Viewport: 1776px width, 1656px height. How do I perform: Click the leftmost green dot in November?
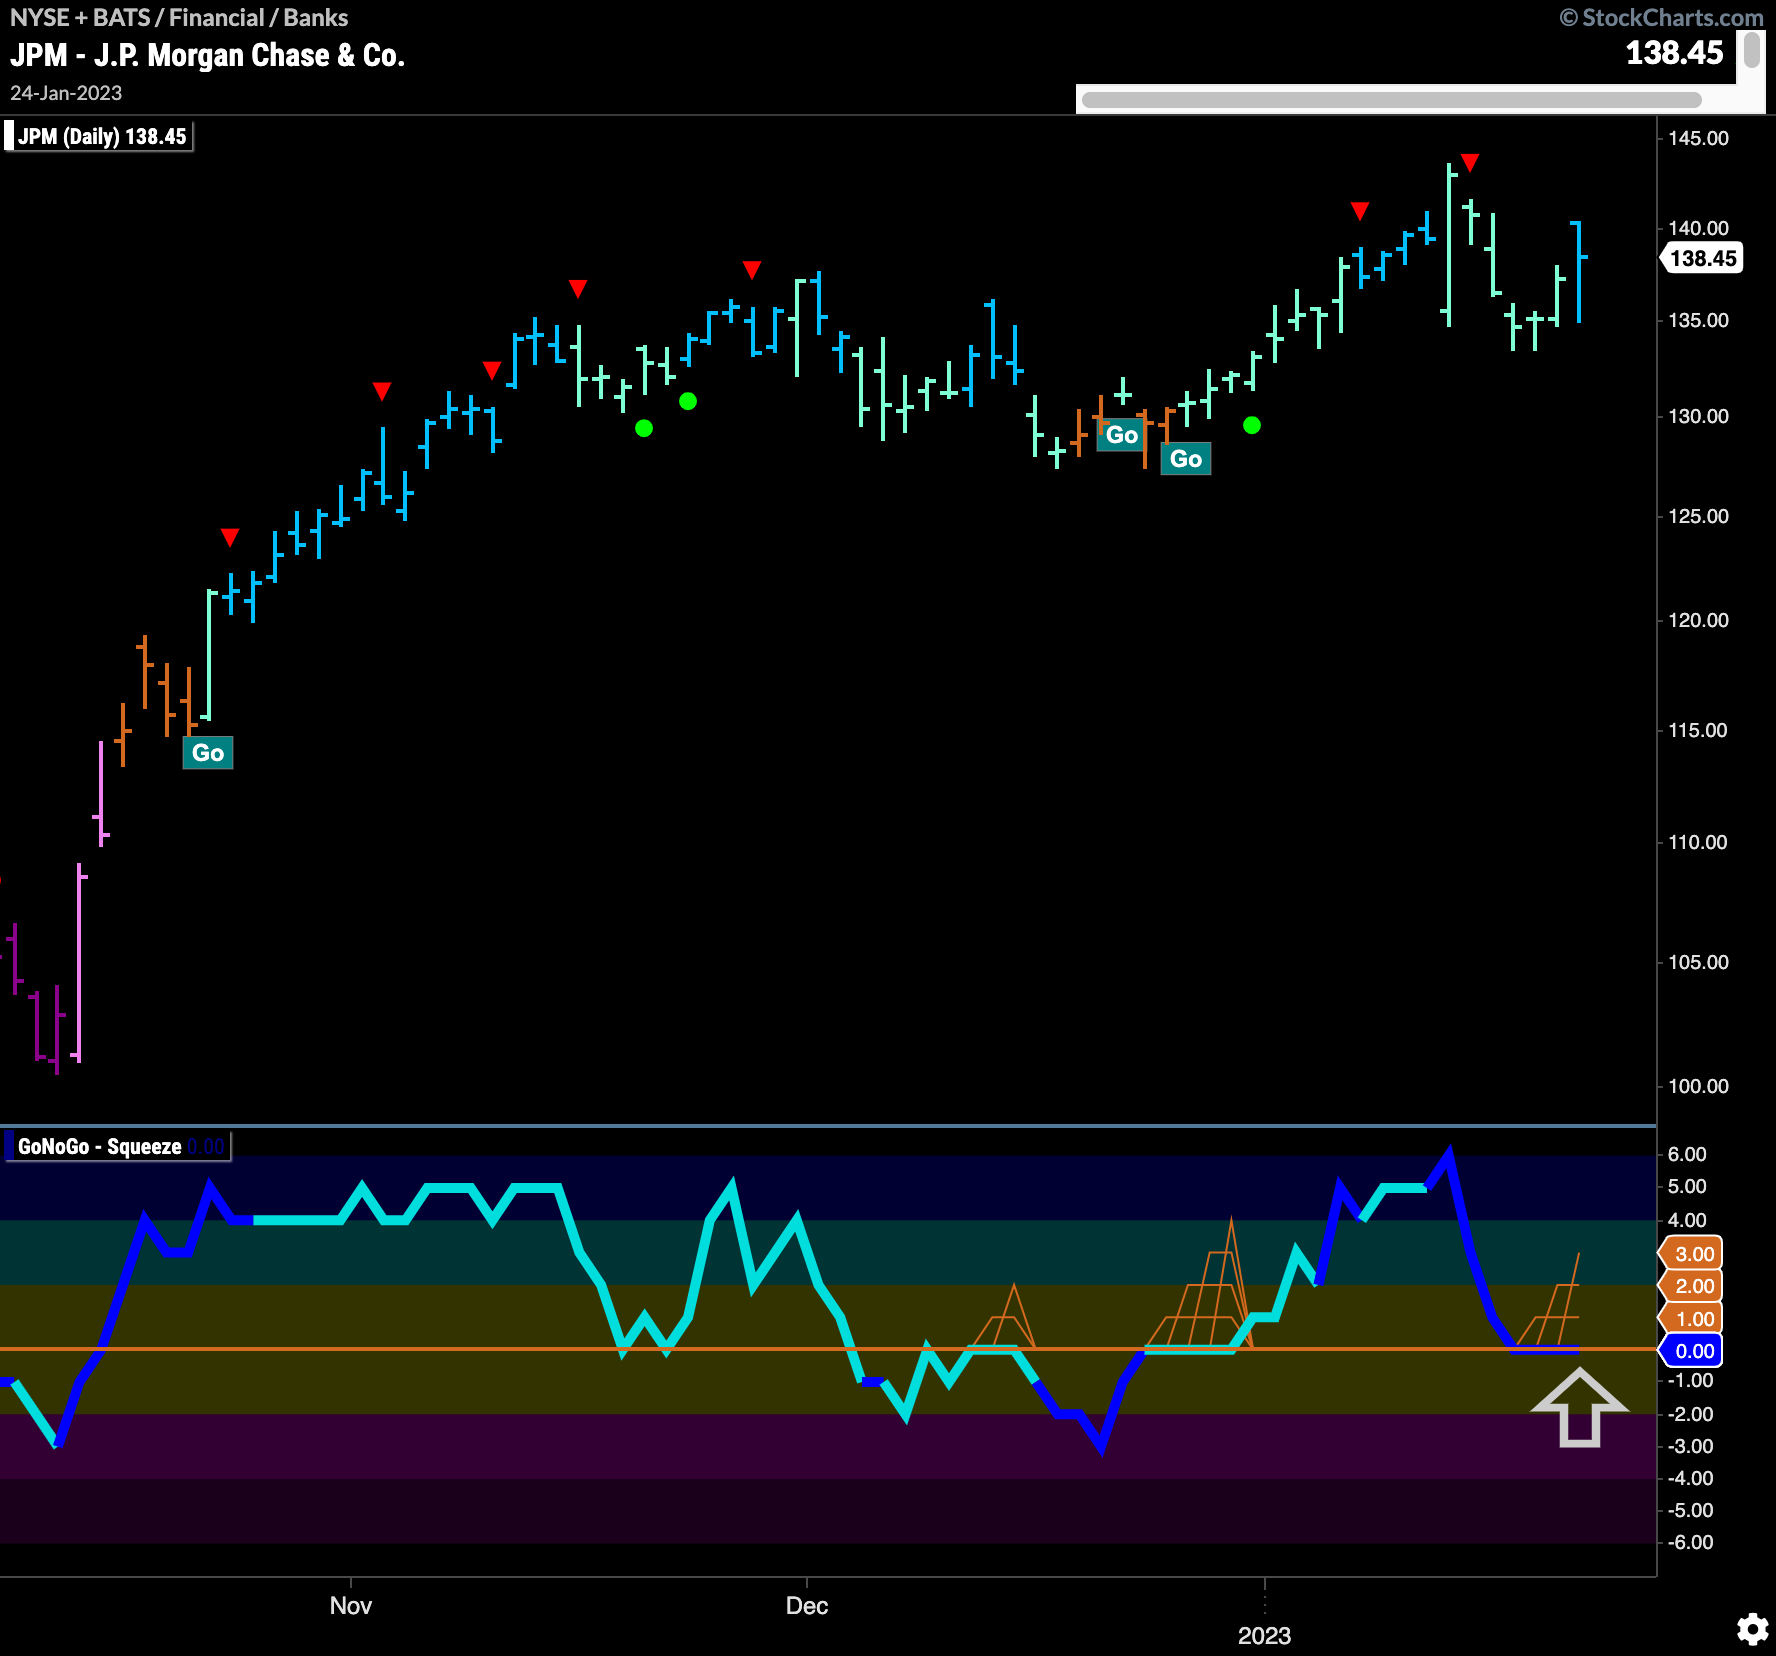point(644,428)
